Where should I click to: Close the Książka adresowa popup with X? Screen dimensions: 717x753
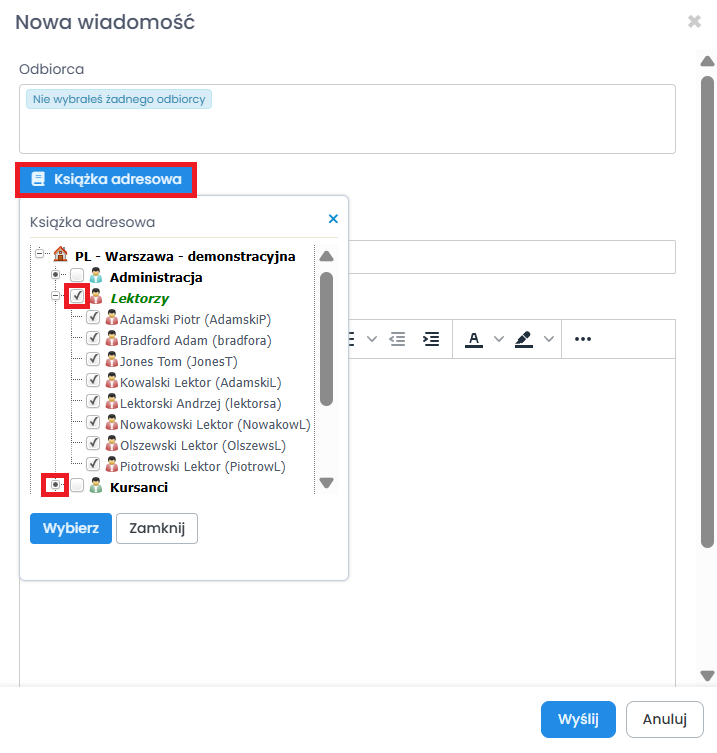click(x=333, y=219)
